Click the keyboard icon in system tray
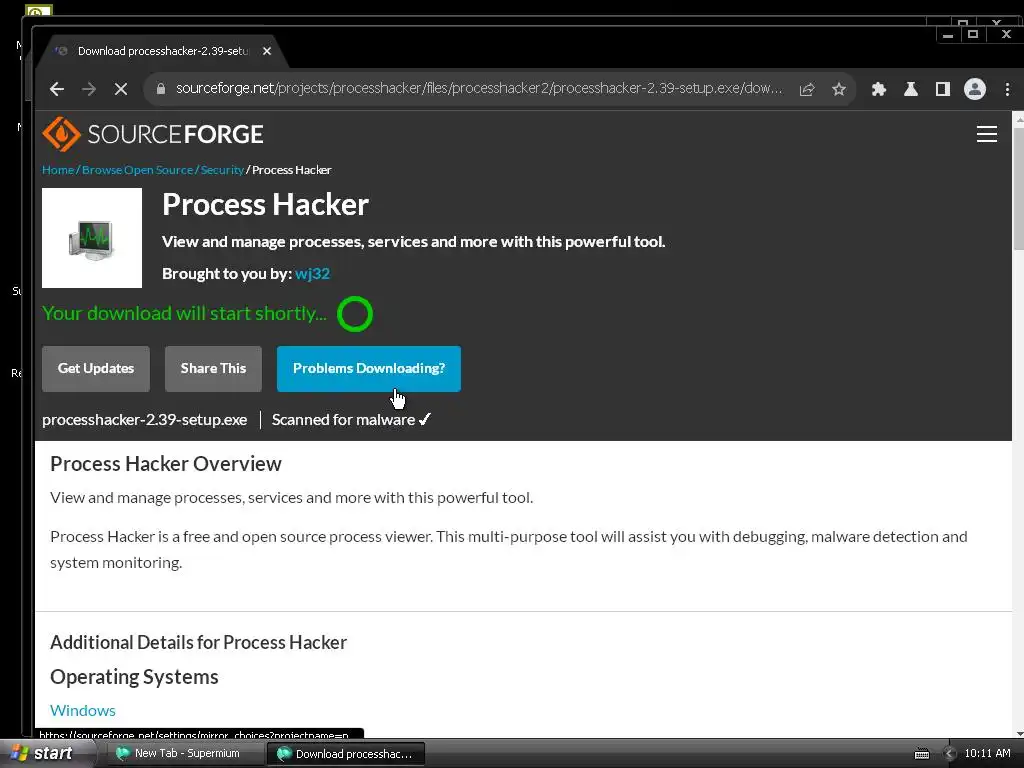Viewport: 1024px width, 768px height. pyautogui.click(x=922, y=754)
